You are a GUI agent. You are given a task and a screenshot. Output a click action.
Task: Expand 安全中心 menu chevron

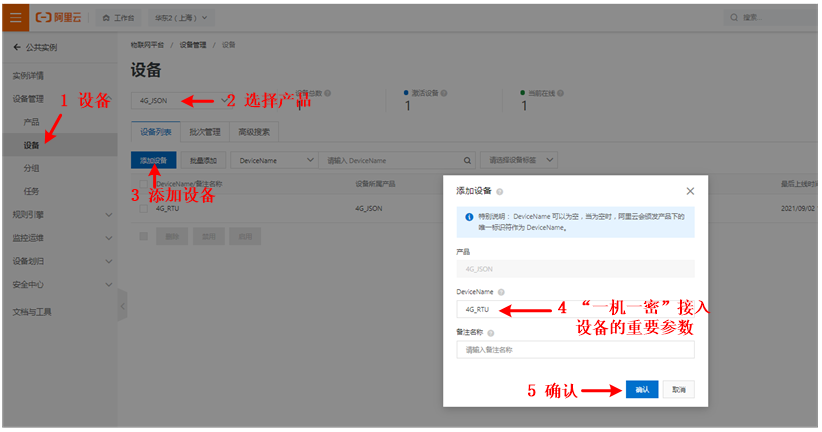[109, 285]
